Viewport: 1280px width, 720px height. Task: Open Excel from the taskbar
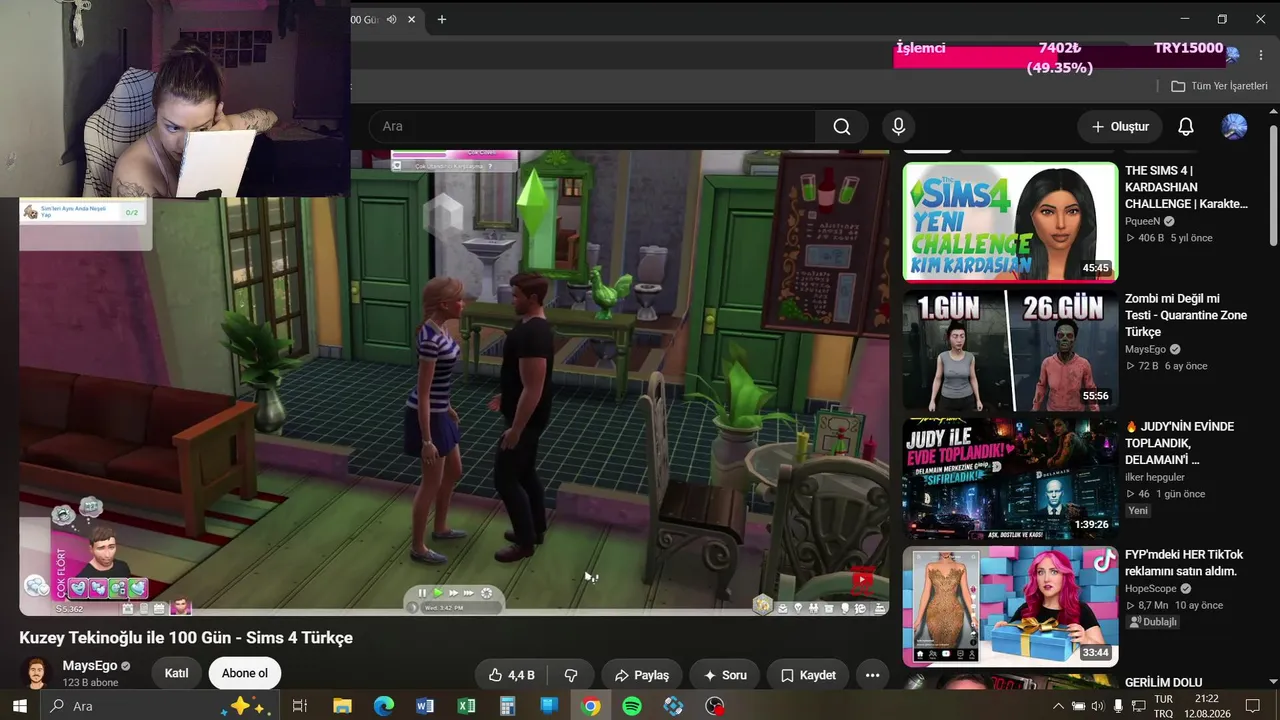point(466,706)
